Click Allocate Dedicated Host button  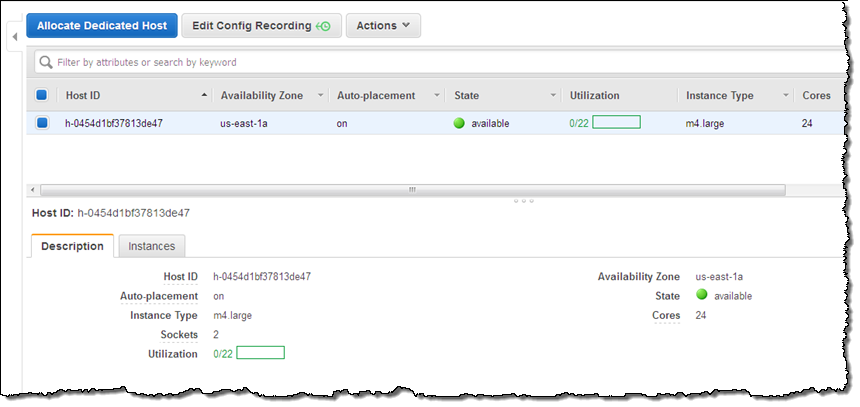(x=102, y=26)
